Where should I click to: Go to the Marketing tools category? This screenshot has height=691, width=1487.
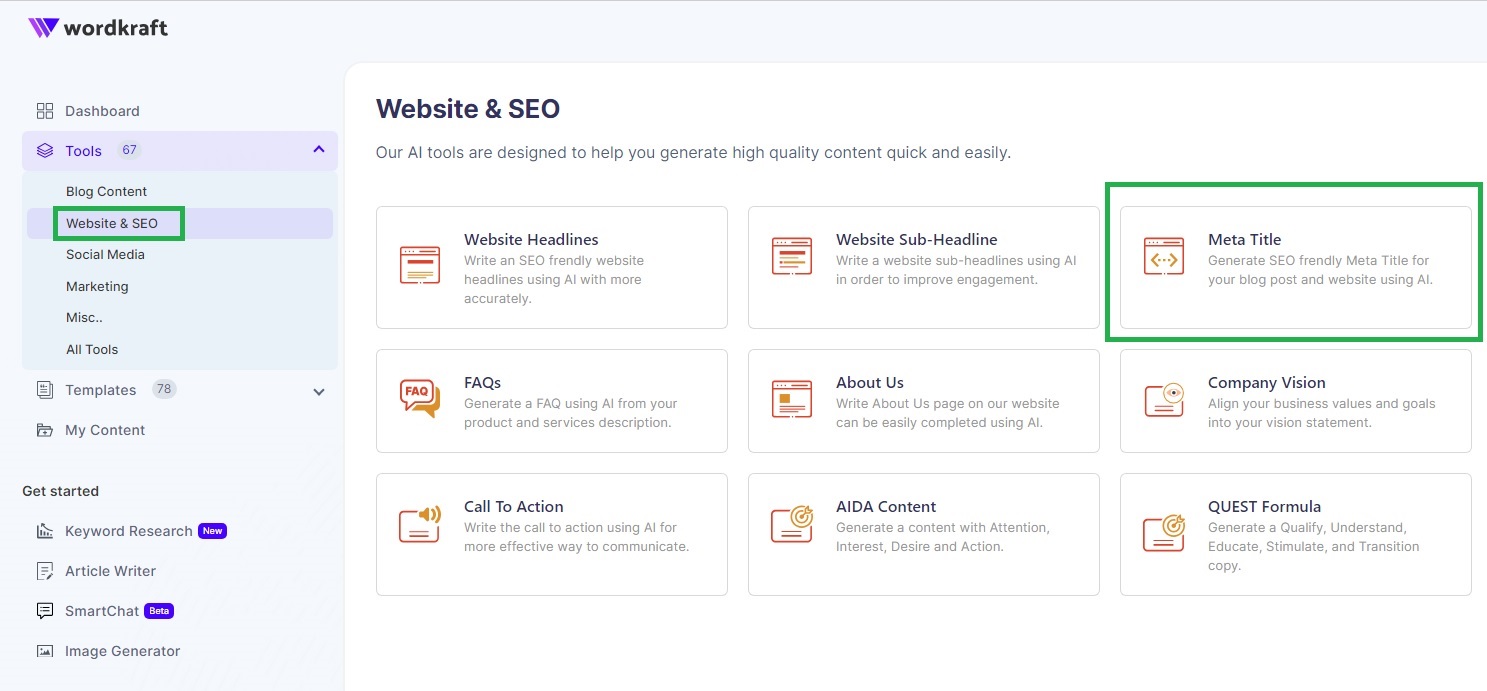click(97, 286)
